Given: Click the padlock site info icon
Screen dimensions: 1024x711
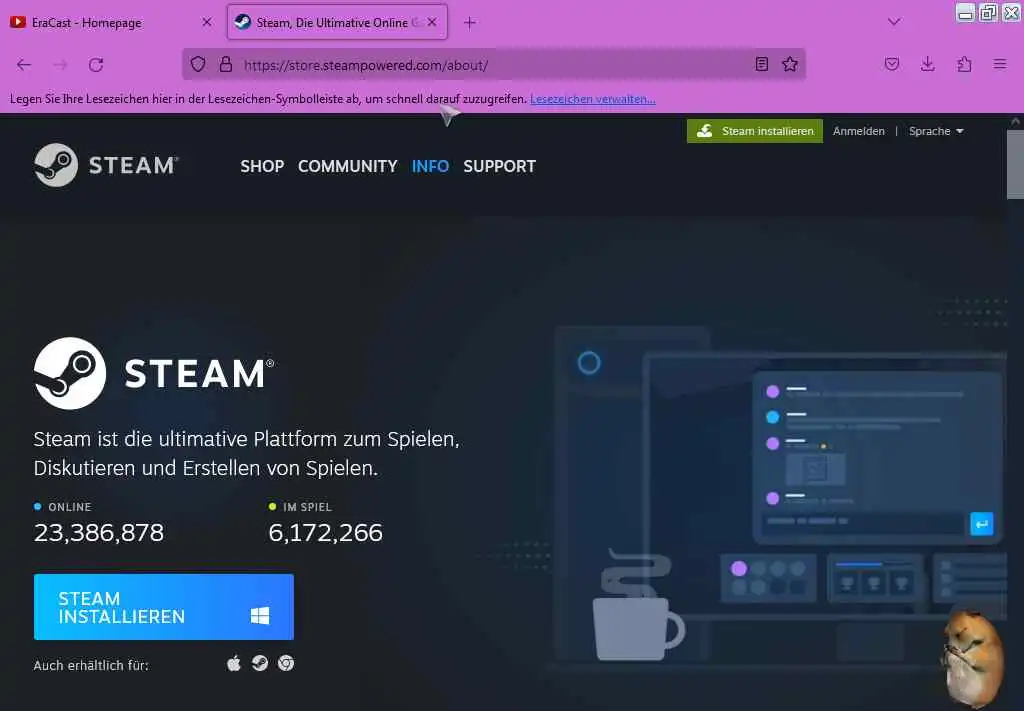Looking at the screenshot, I should (x=226, y=64).
